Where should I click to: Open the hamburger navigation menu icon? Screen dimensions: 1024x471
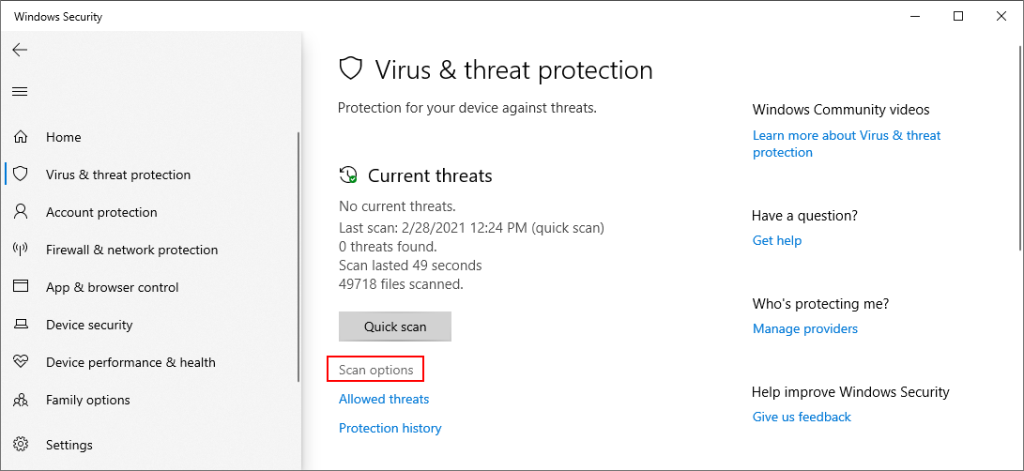[20, 91]
